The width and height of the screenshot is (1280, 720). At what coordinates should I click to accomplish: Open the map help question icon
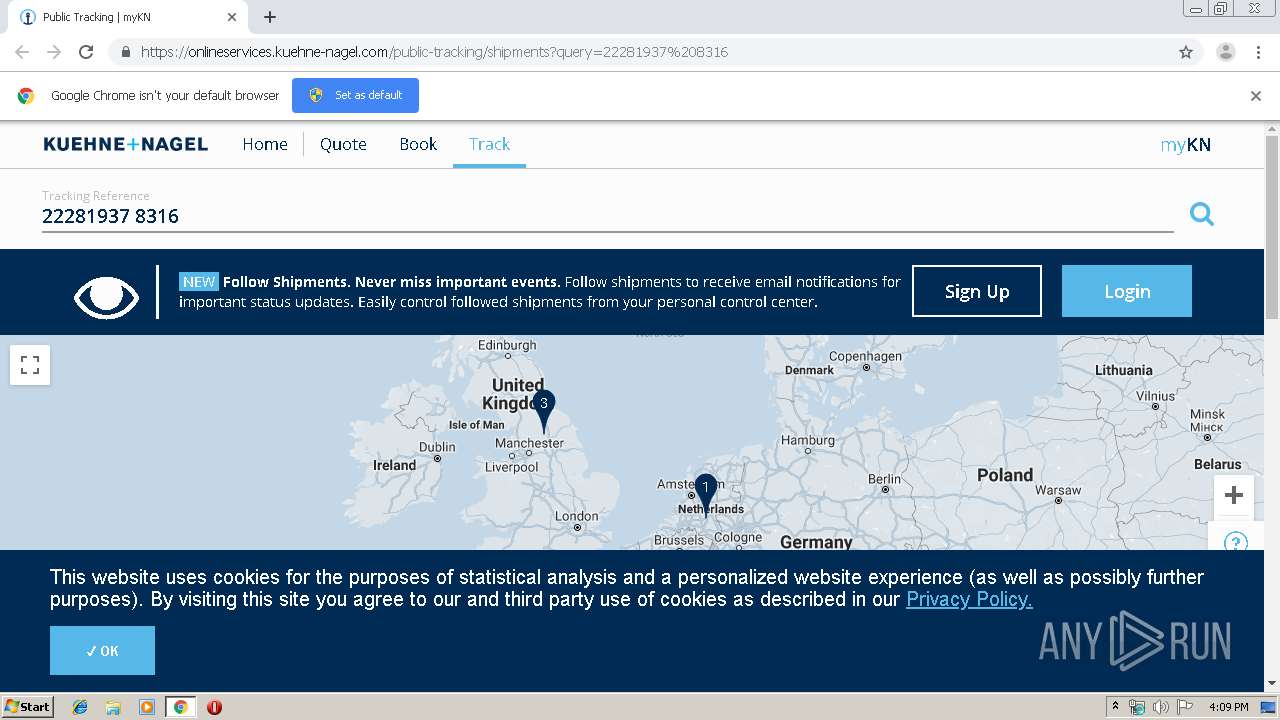point(1235,540)
